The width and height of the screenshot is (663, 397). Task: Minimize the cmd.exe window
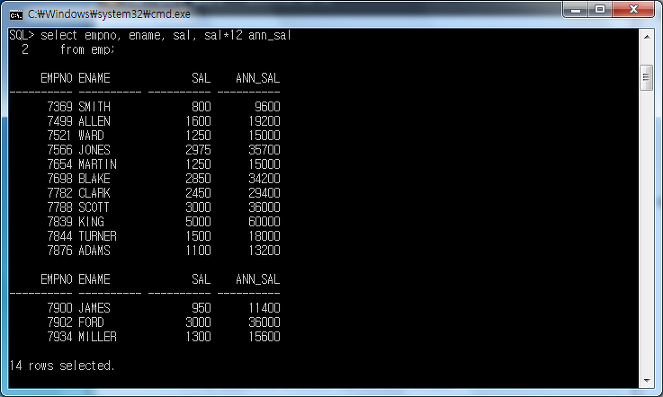pyautogui.click(x=575, y=10)
